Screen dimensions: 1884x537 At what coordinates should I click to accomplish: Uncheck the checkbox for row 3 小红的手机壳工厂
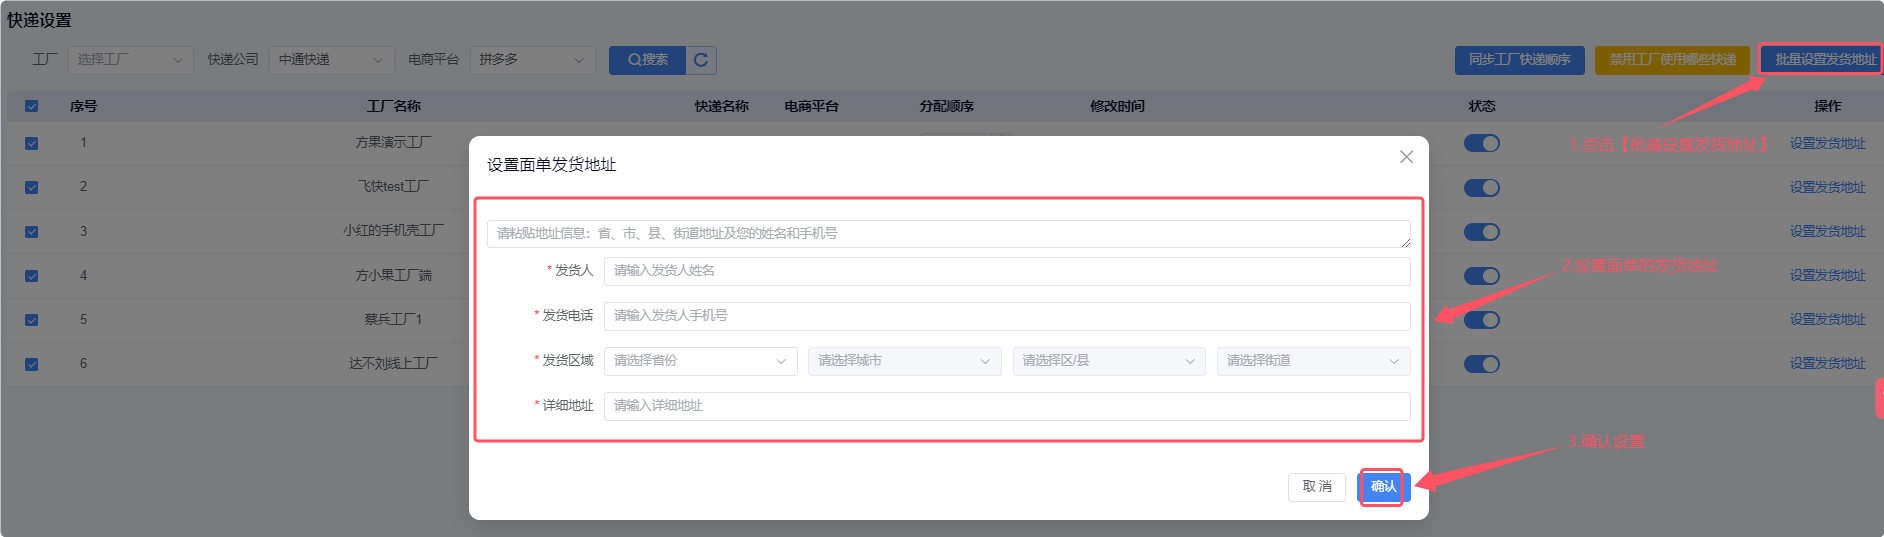tap(31, 231)
